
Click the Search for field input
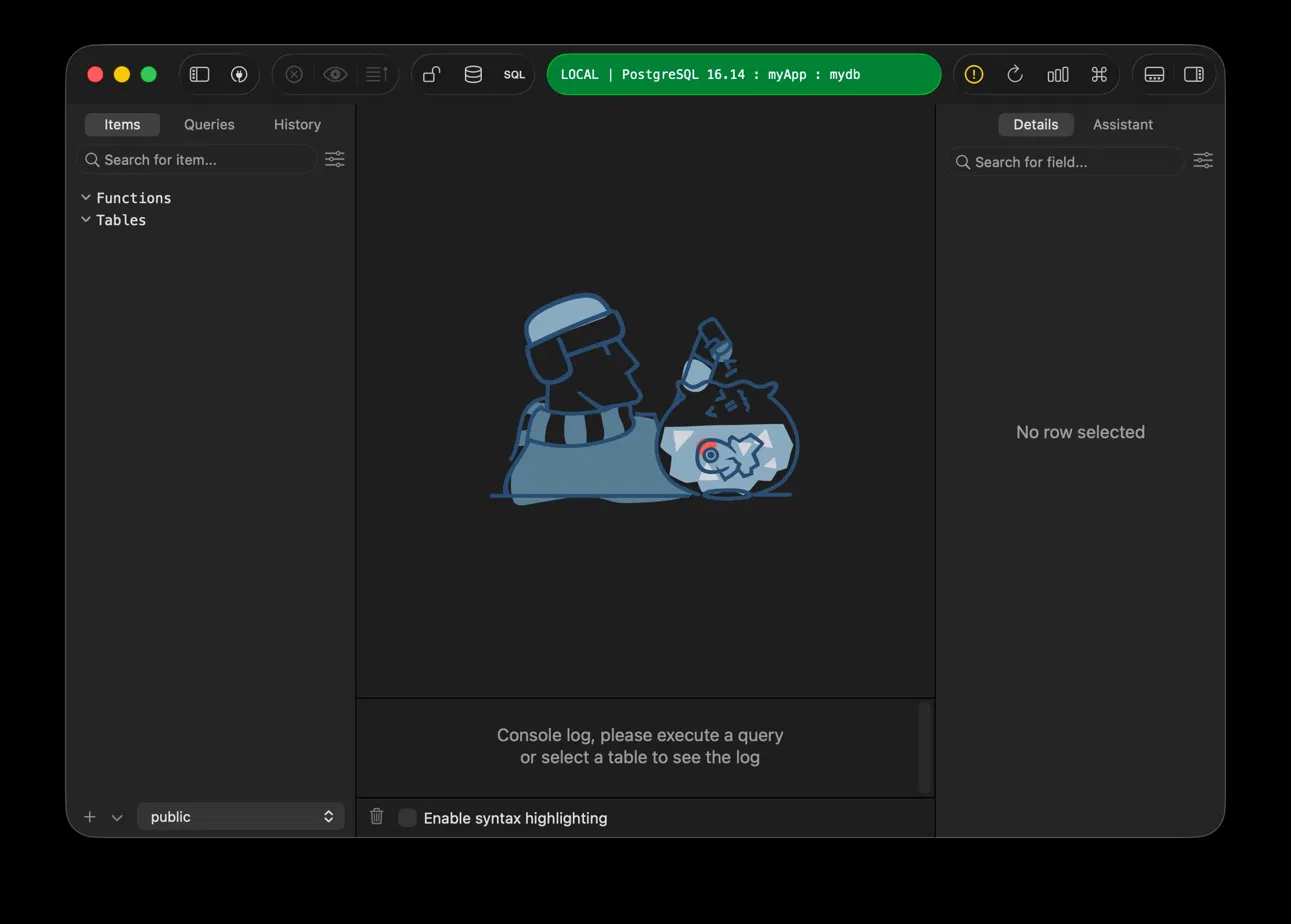point(1066,161)
